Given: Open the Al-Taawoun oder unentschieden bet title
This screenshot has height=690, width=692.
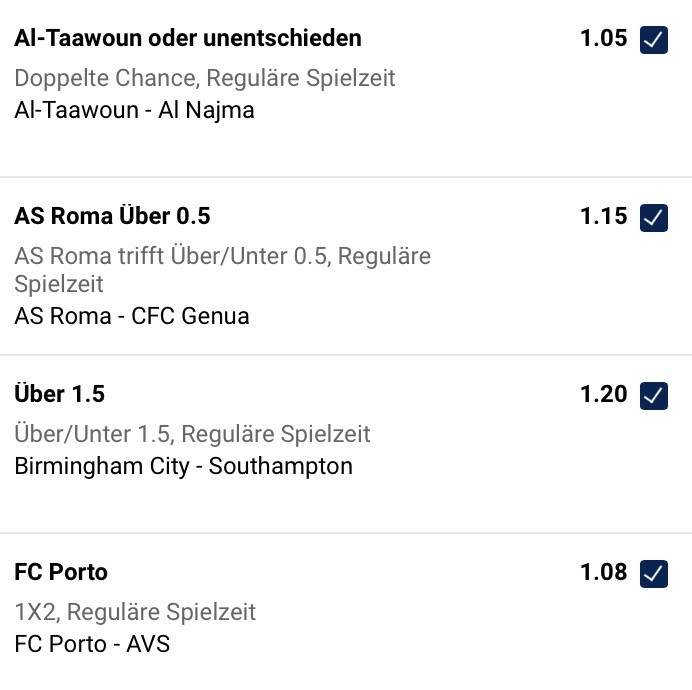Looking at the screenshot, I should [x=188, y=39].
